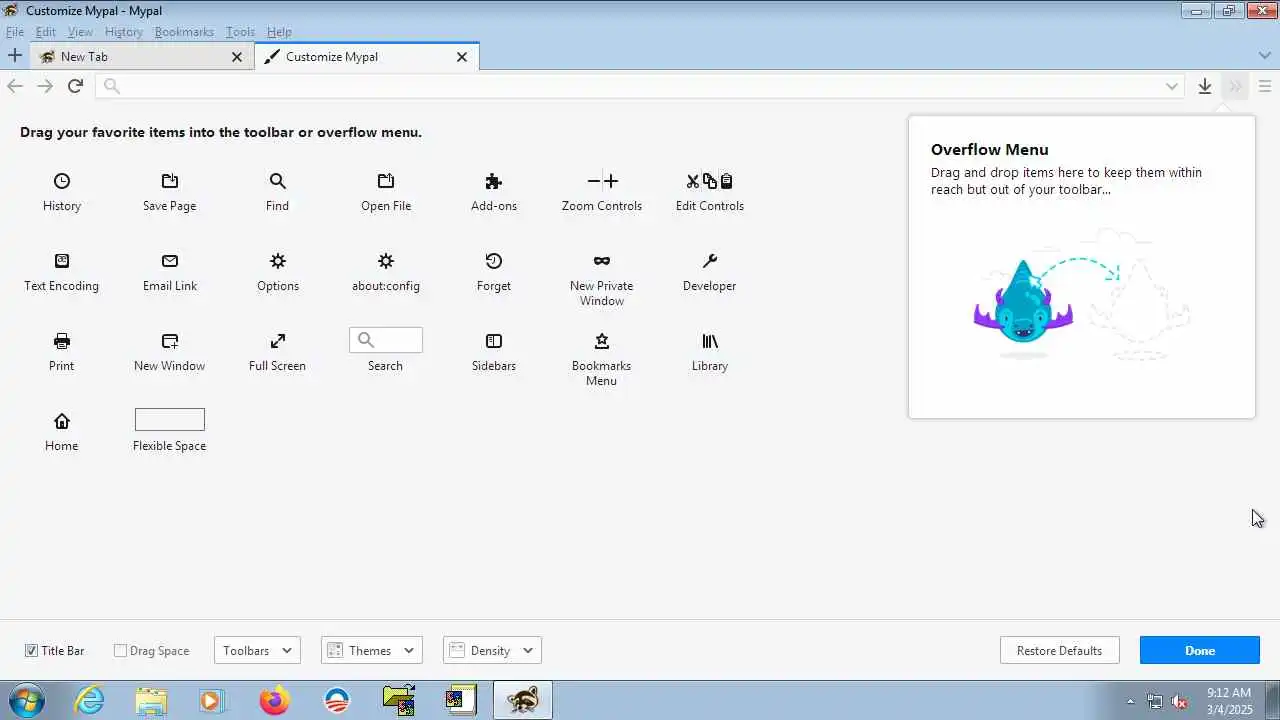The image size is (1280, 720).
Task: Click the Restore Defaults button
Action: coord(1059,651)
